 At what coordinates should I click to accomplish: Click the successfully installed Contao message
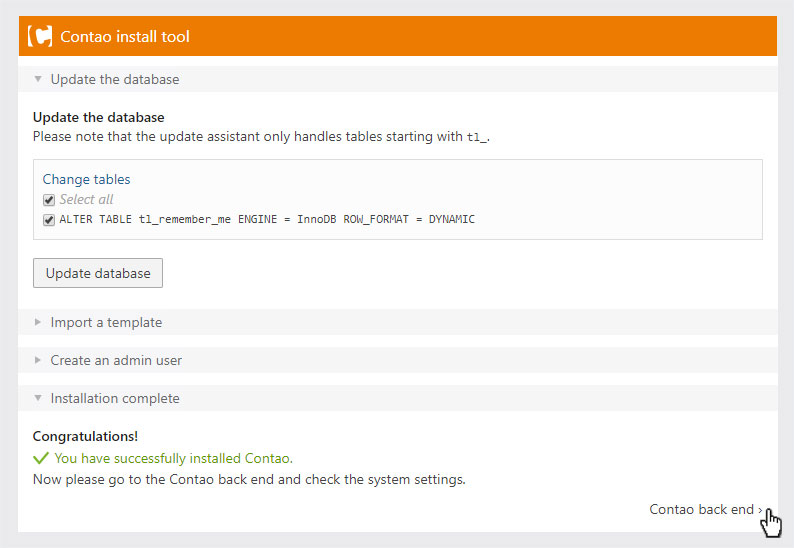(173, 458)
